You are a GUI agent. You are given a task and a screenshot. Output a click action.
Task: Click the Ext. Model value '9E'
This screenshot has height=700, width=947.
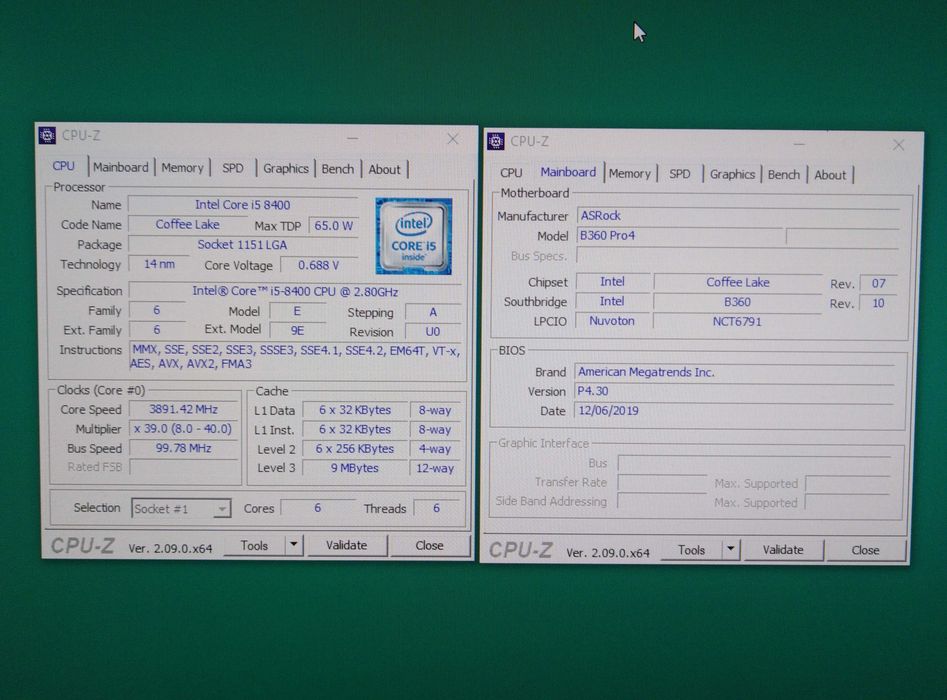[x=297, y=330]
